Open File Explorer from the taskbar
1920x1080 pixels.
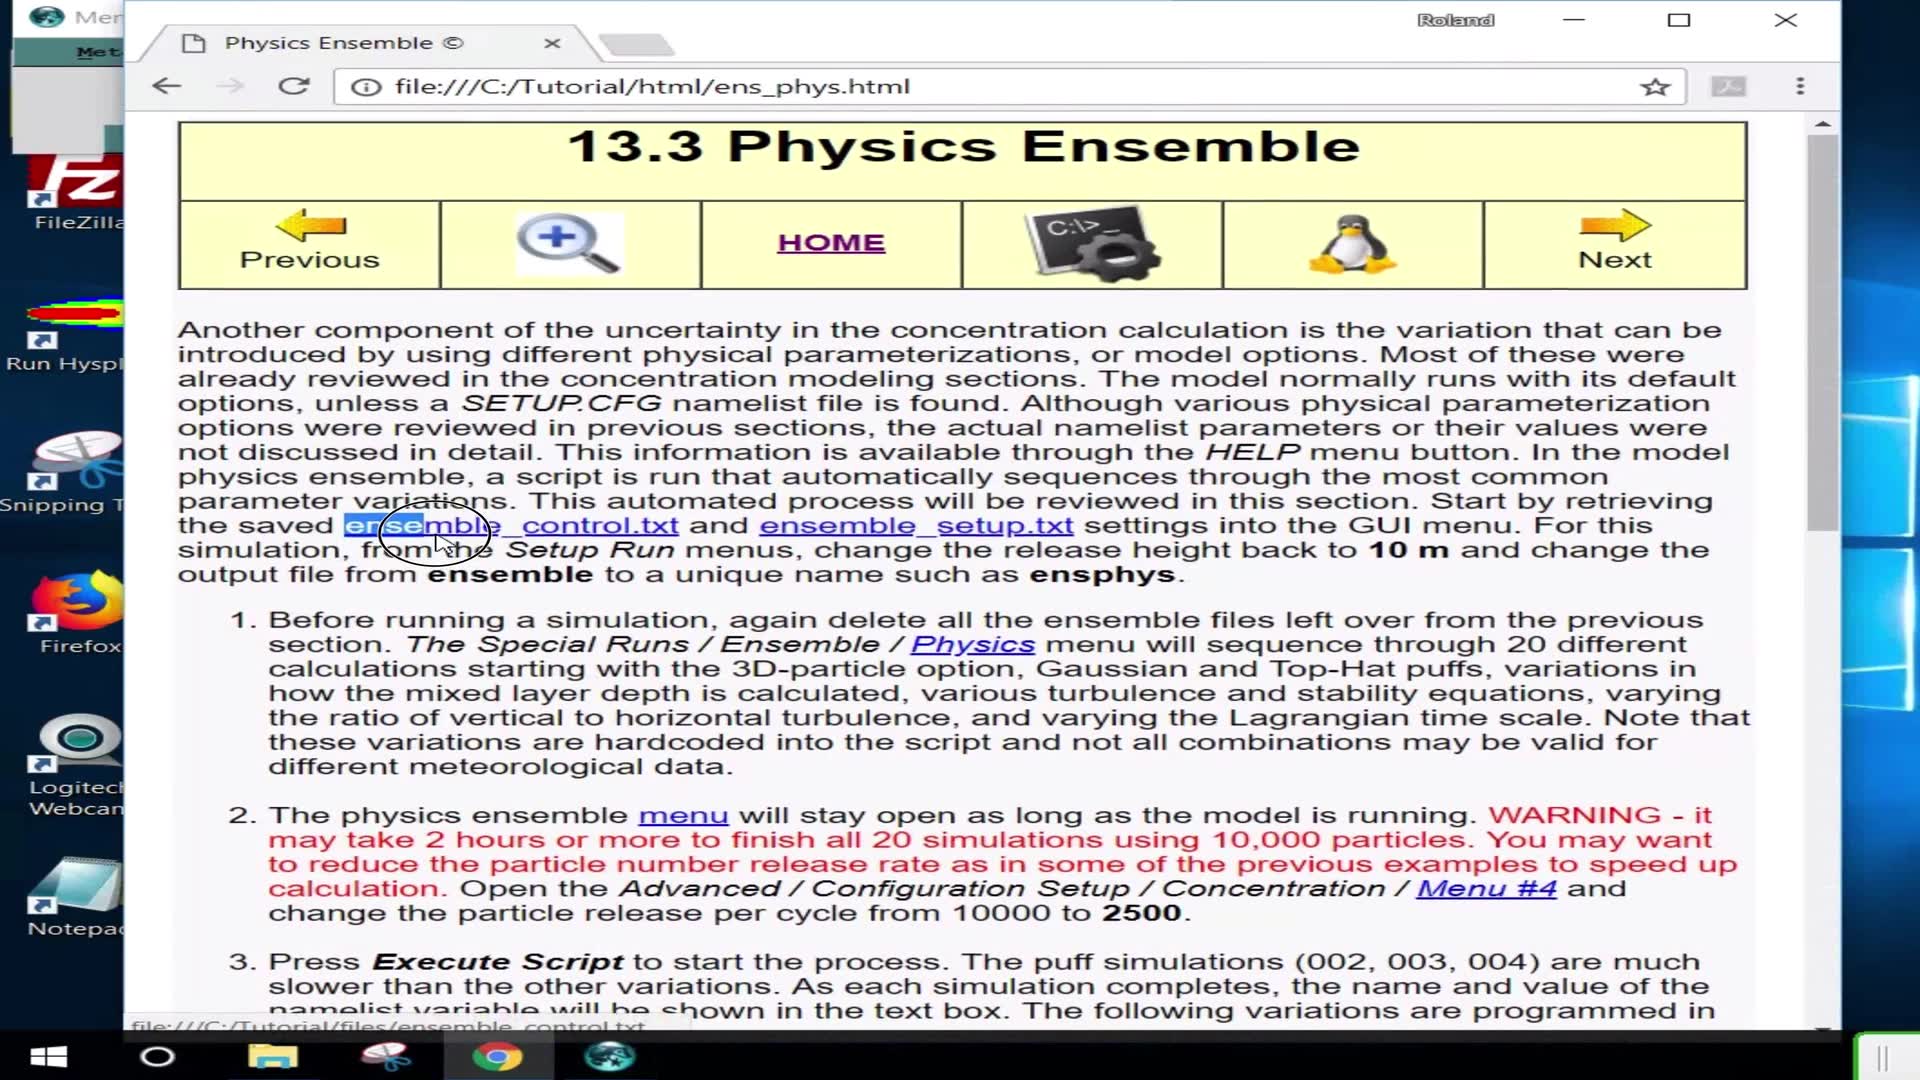click(x=272, y=1057)
